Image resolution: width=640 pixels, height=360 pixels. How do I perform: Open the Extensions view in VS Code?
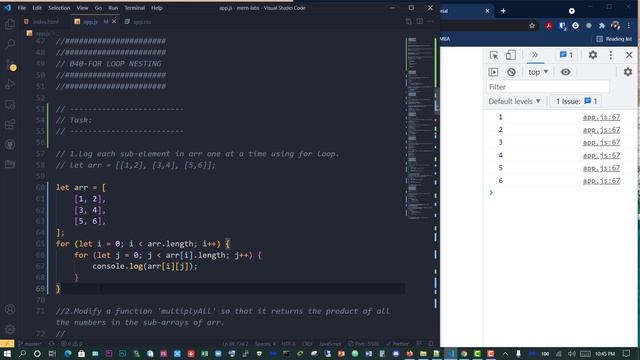pyautogui.click(x=10, y=124)
